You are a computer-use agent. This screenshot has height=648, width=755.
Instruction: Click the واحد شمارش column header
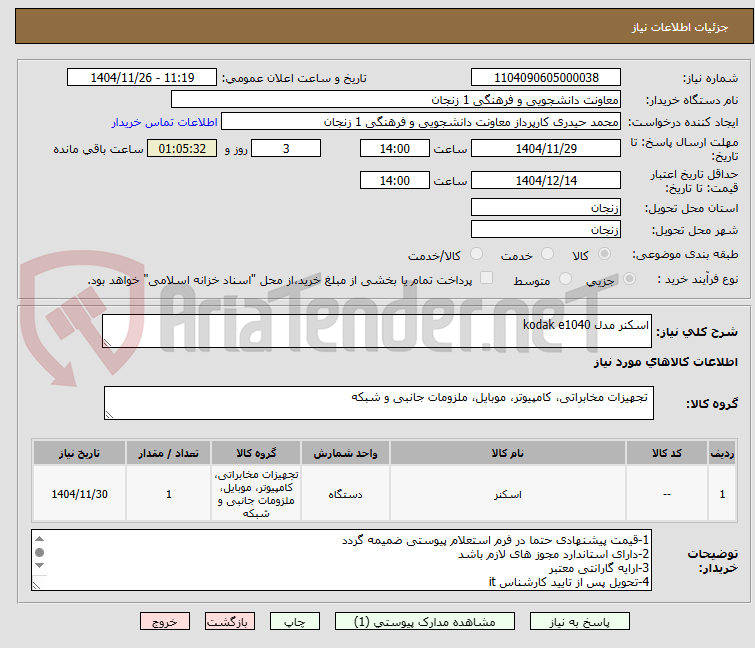click(345, 453)
